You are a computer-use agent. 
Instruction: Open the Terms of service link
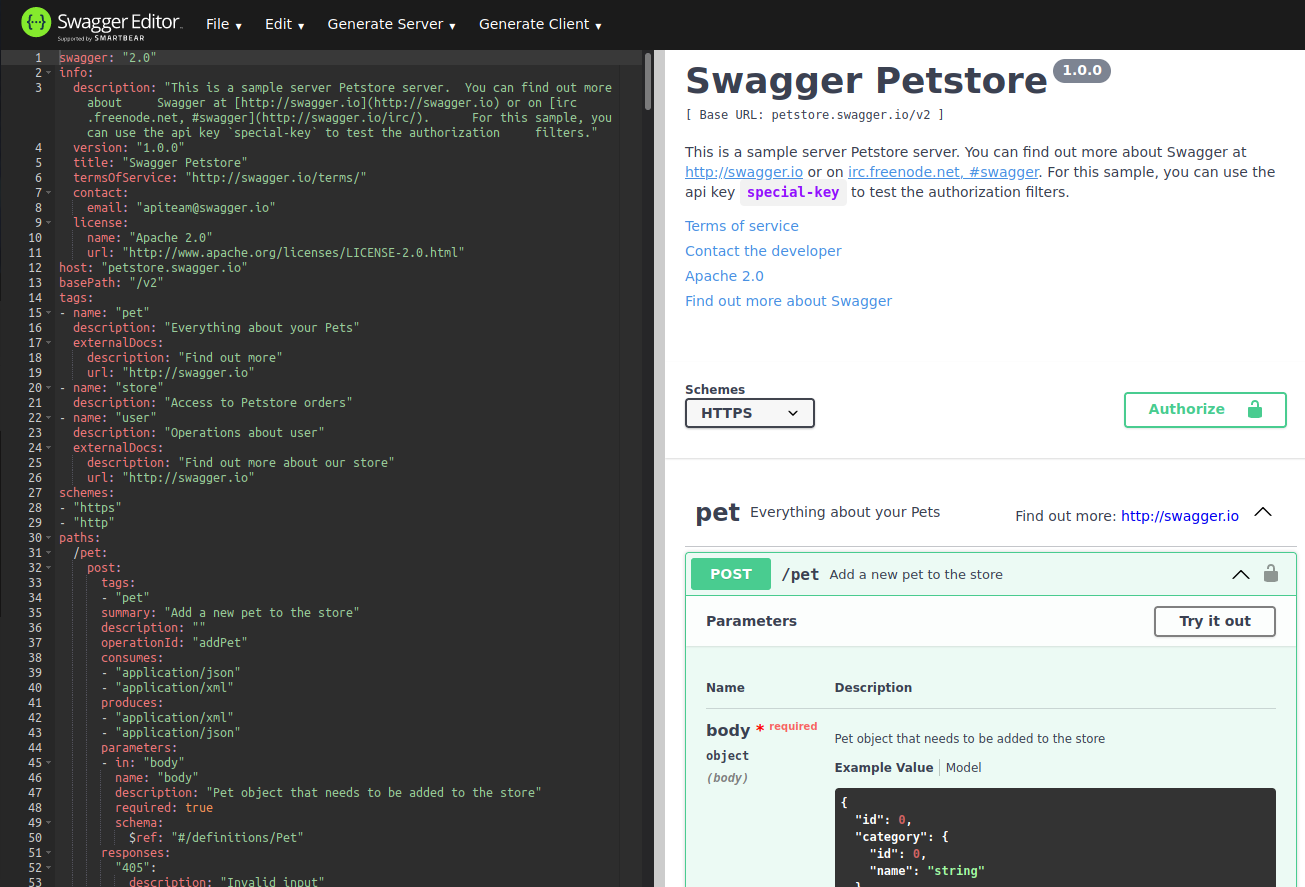coord(741,226)
